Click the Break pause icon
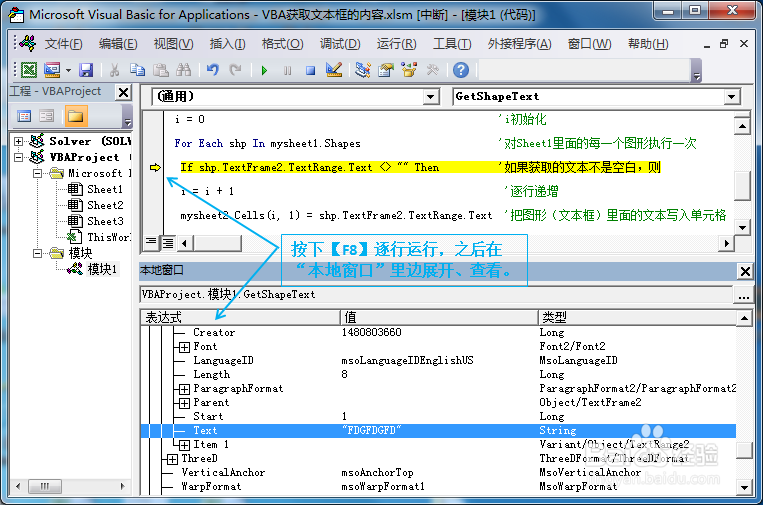The height and width of the screenshot is (505, 763). [288, 71]
